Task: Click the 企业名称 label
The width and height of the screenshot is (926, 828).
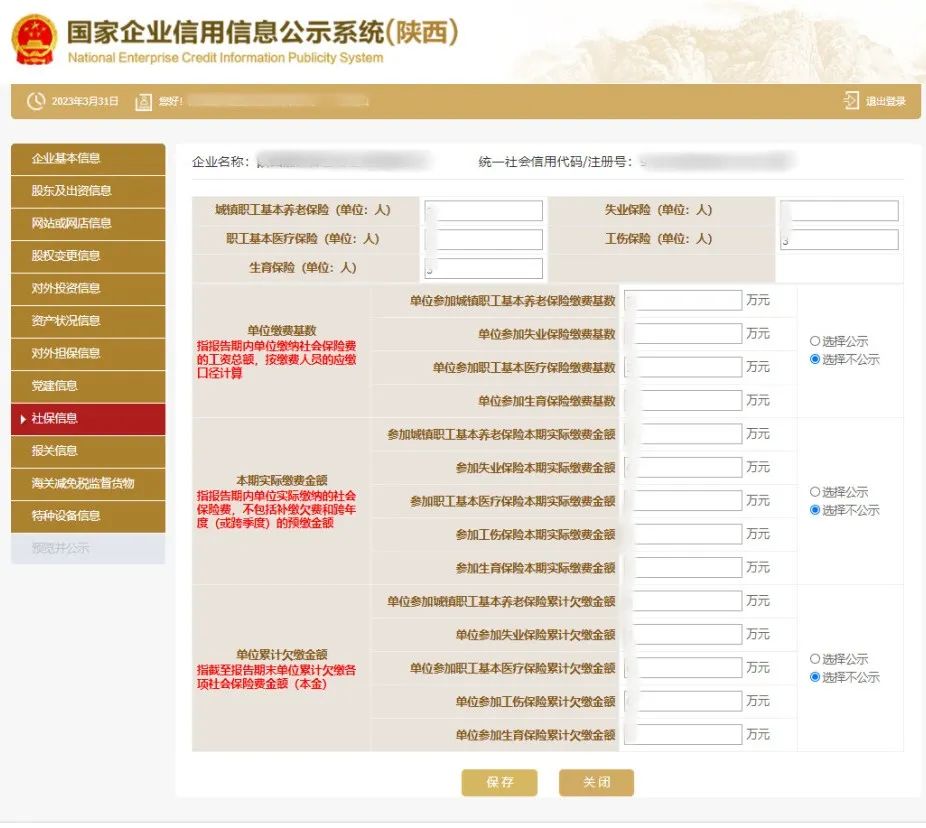Action: (221, 162)
